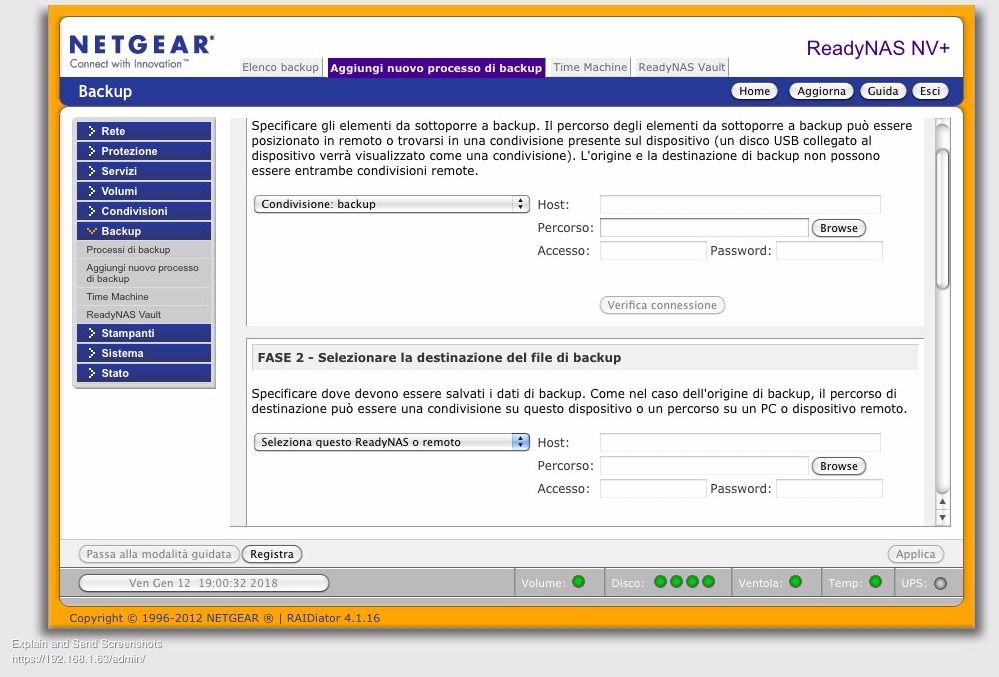Click the Home button
999x677 pixels.
(754, 91)
